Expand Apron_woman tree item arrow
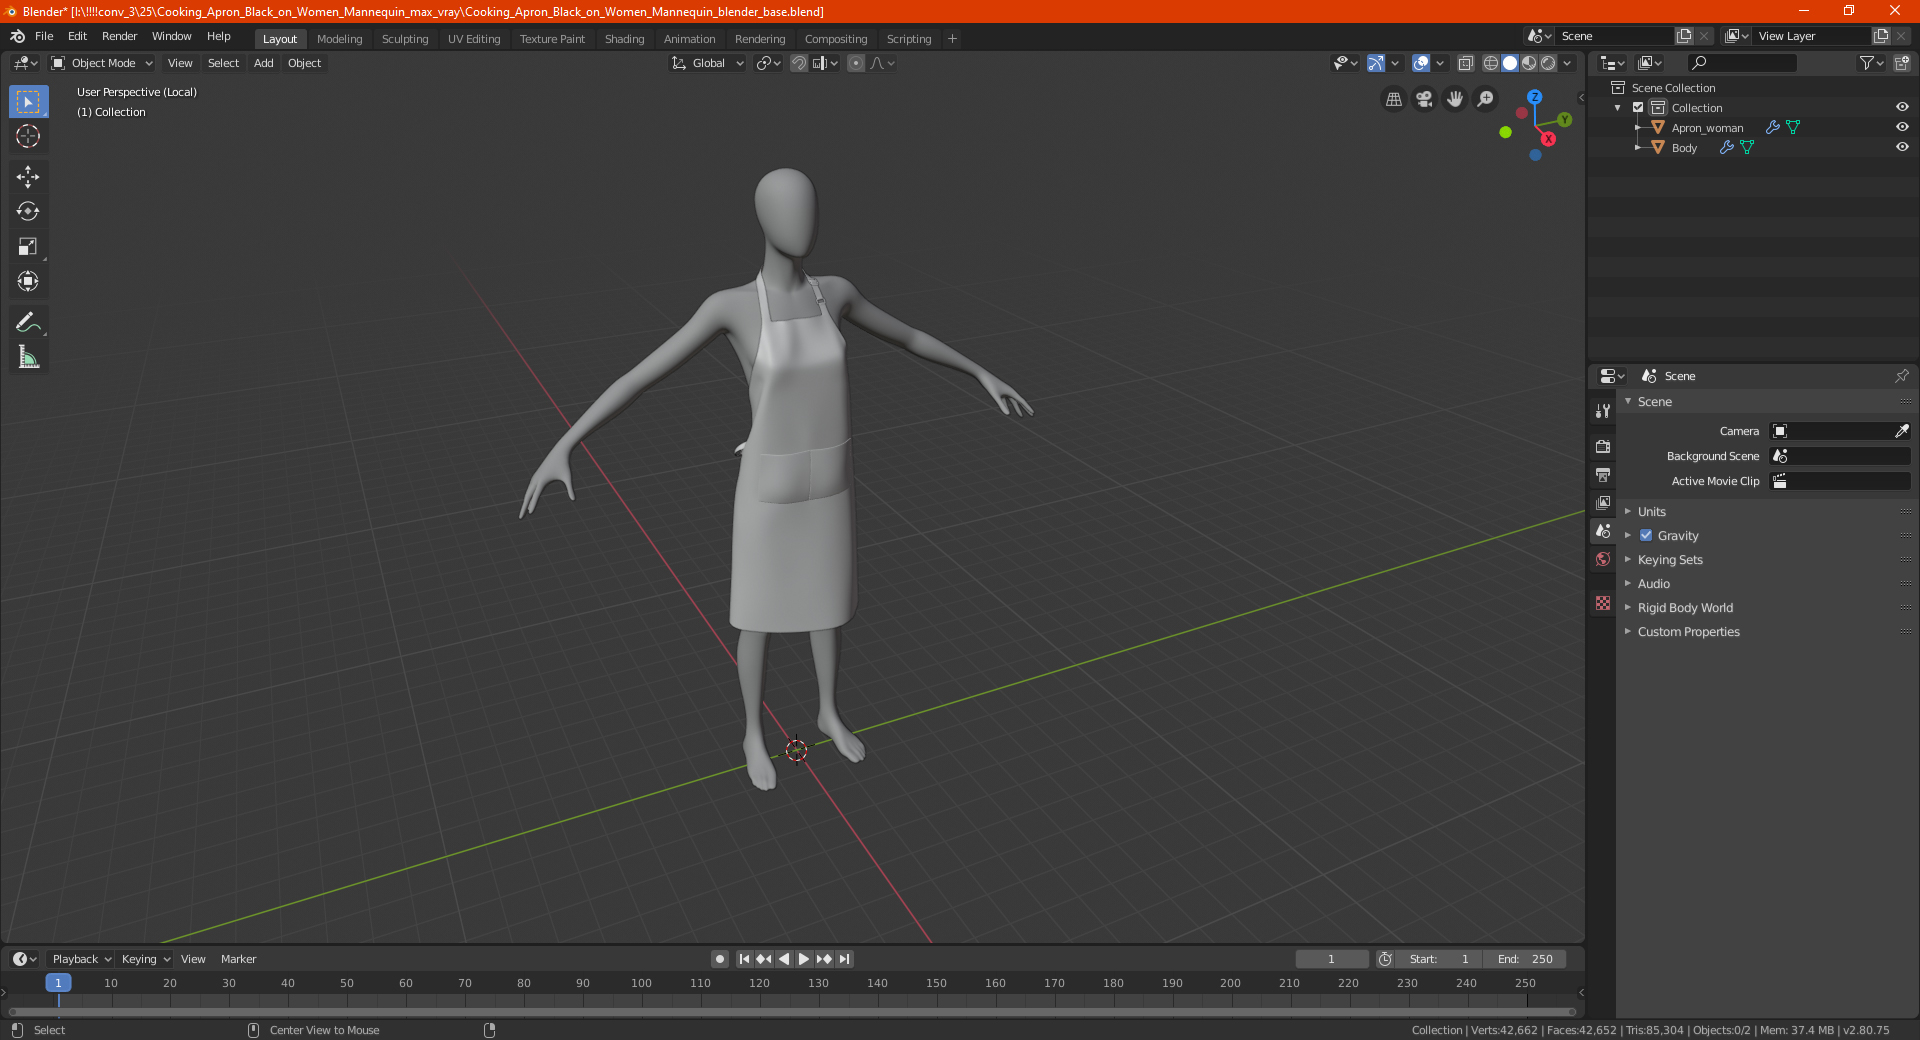This screenshot has width=1920, height=1040. tap(1637, 127)
